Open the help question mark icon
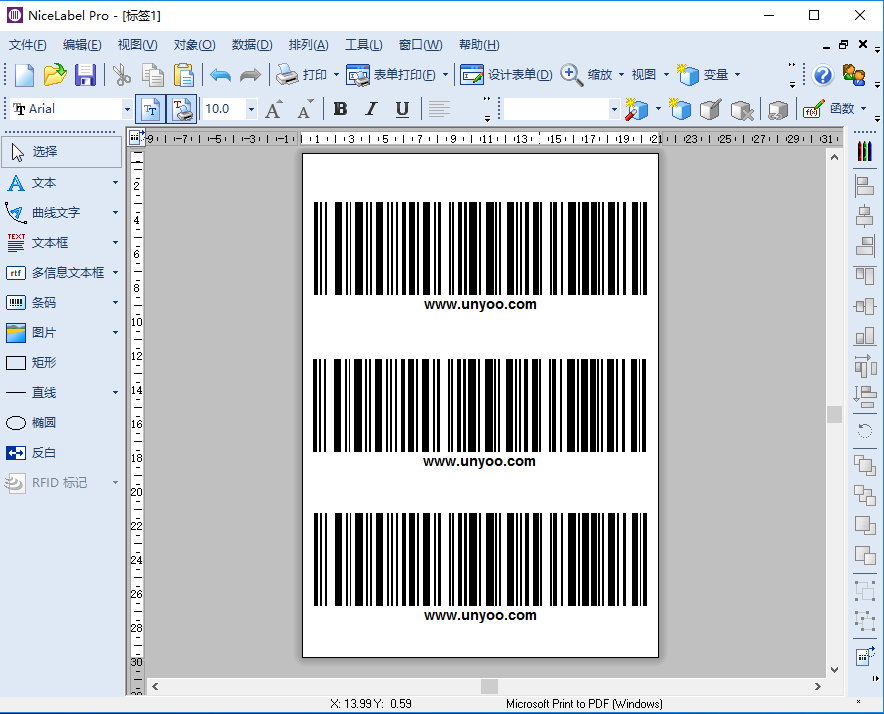This screenshot has width=884, height=714. click(823, 75)
